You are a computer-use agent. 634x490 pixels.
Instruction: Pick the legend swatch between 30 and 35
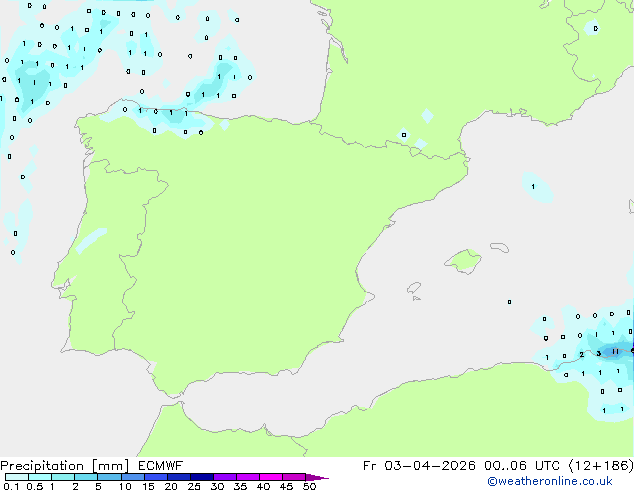(x=224, y=477)
